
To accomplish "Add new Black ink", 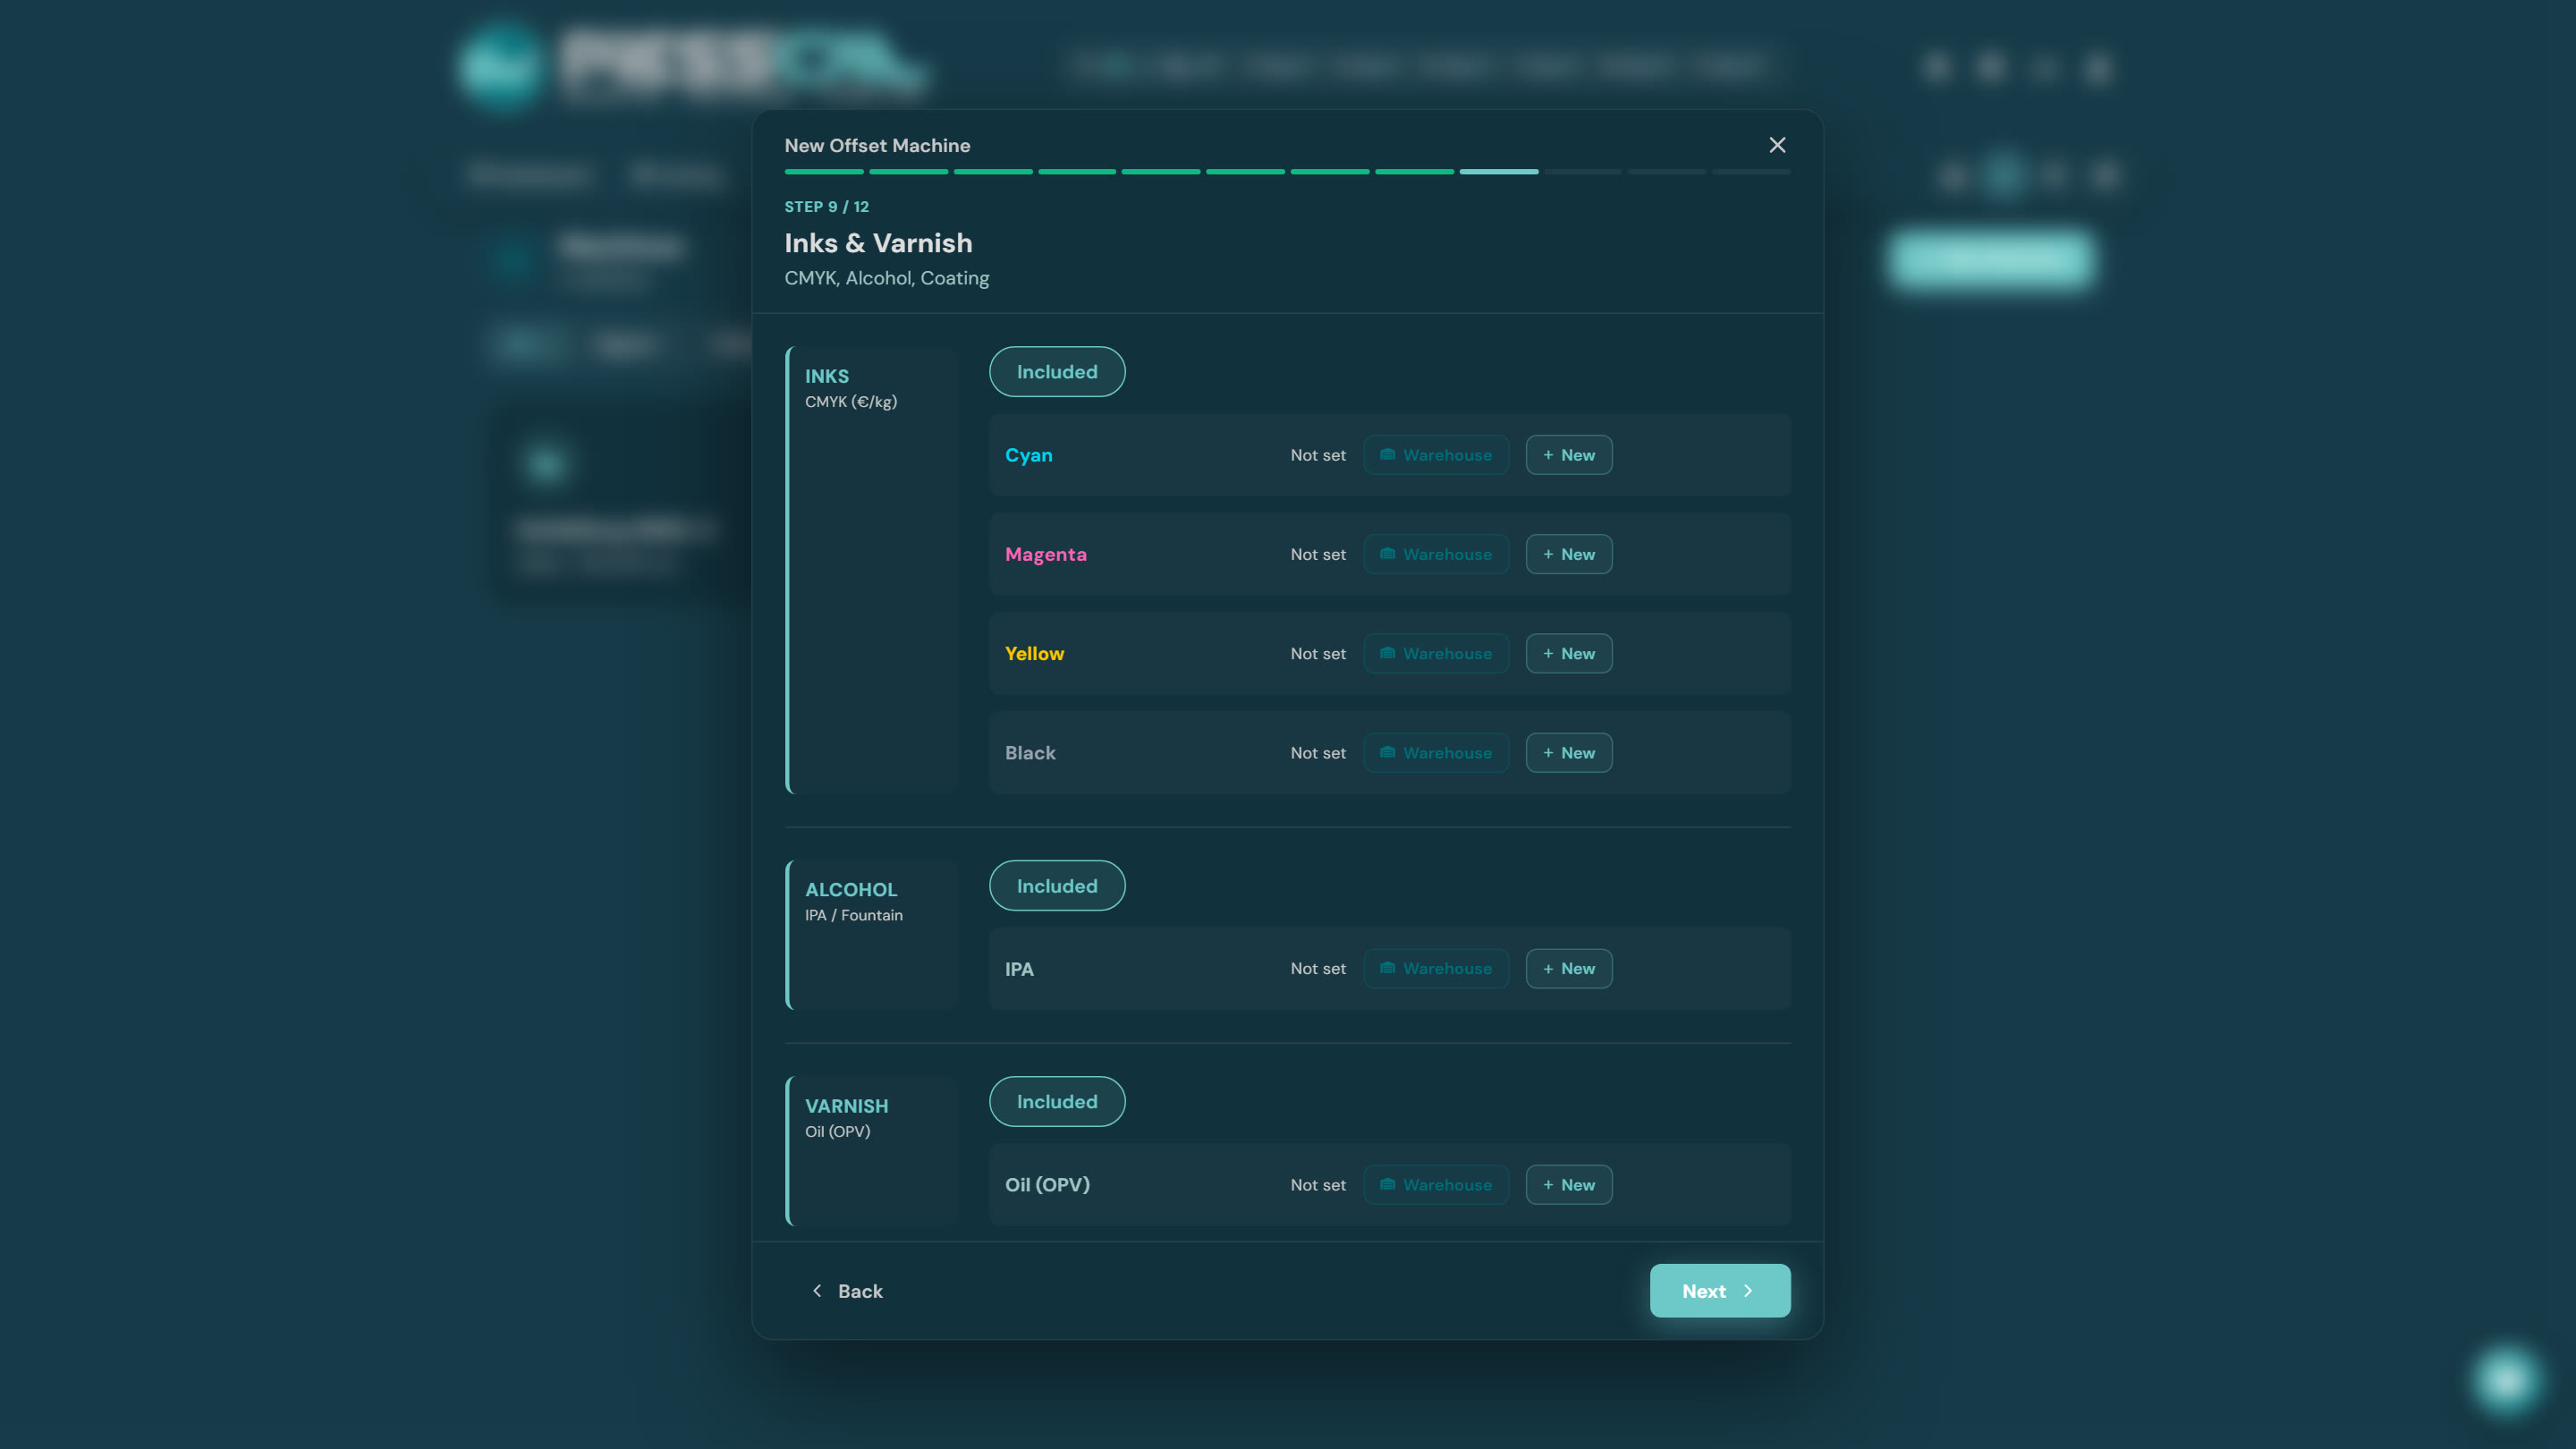I will click(x=1568, y=753).
